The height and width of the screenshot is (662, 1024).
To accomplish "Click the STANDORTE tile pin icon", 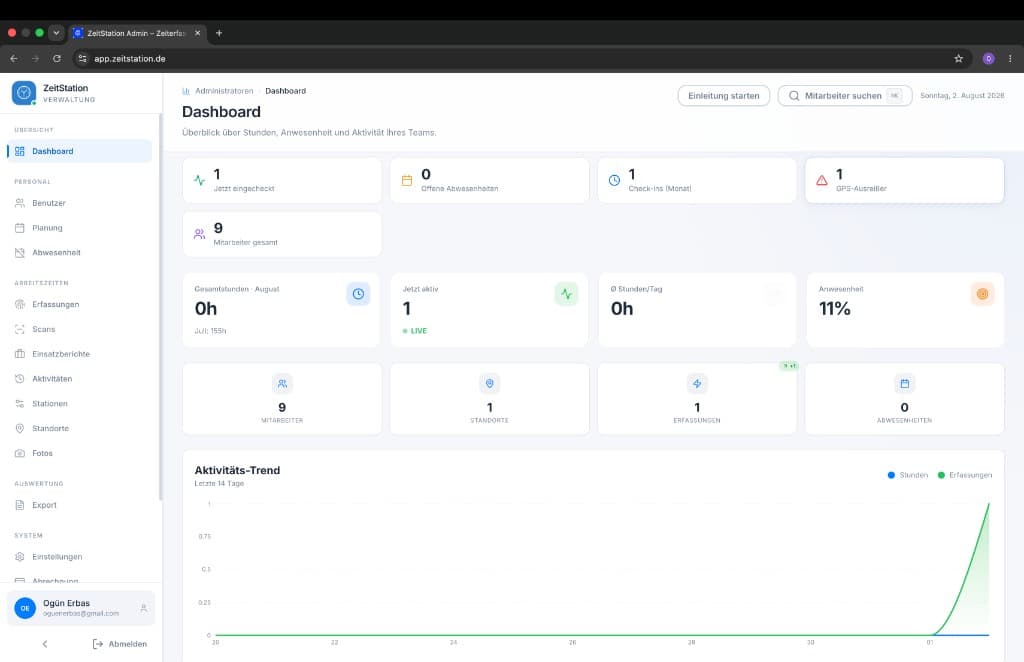I will tap(490, 384).
